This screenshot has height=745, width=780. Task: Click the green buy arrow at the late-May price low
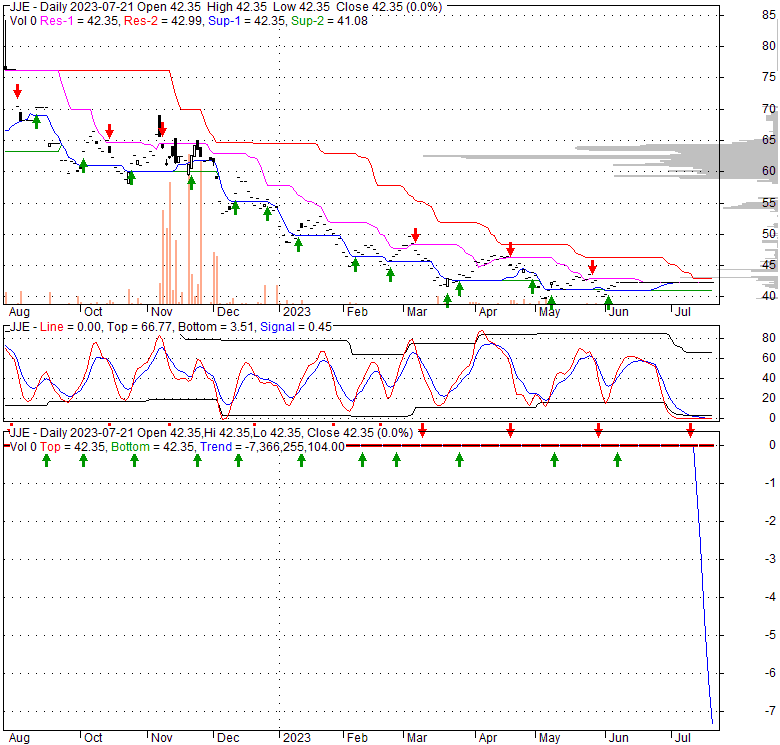(608, 301)
